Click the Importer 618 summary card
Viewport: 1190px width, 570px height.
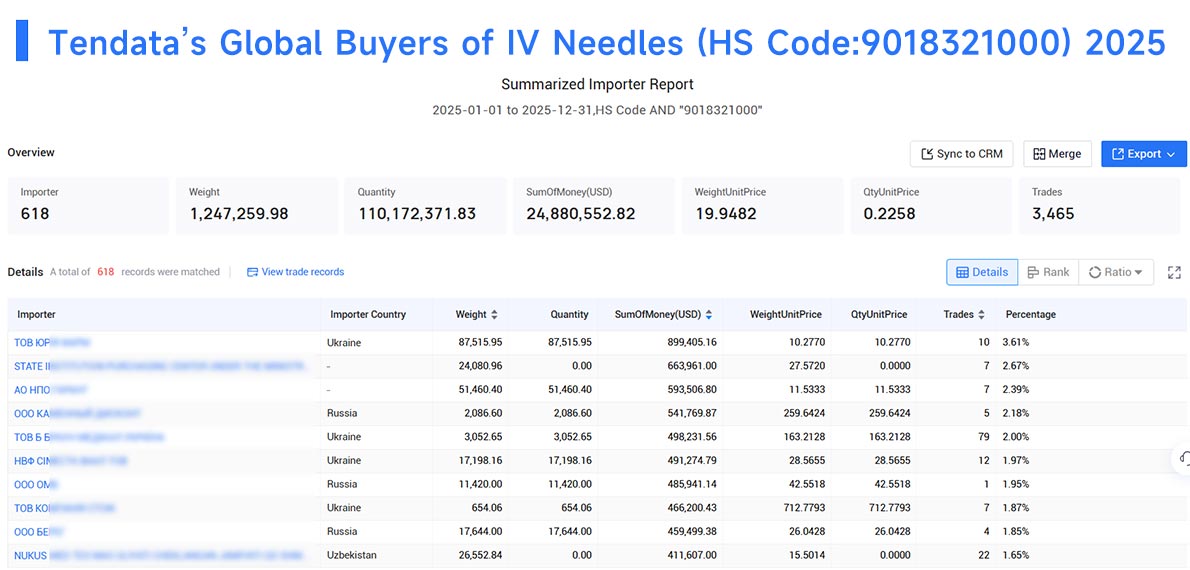(88, 206)
